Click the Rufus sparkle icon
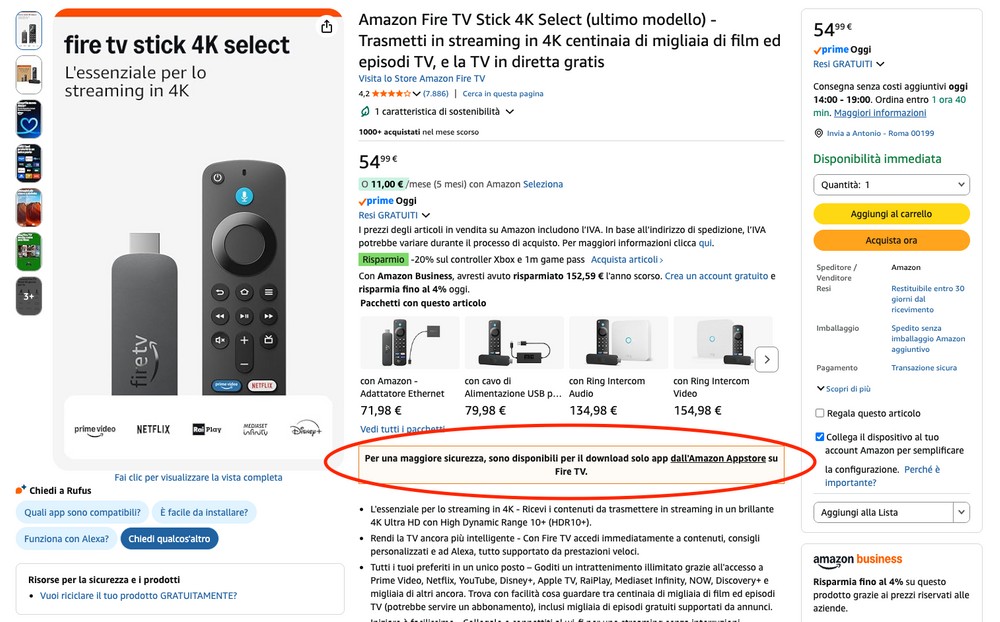The width and height of the screenshot is (1000, 622). [21, 490]
